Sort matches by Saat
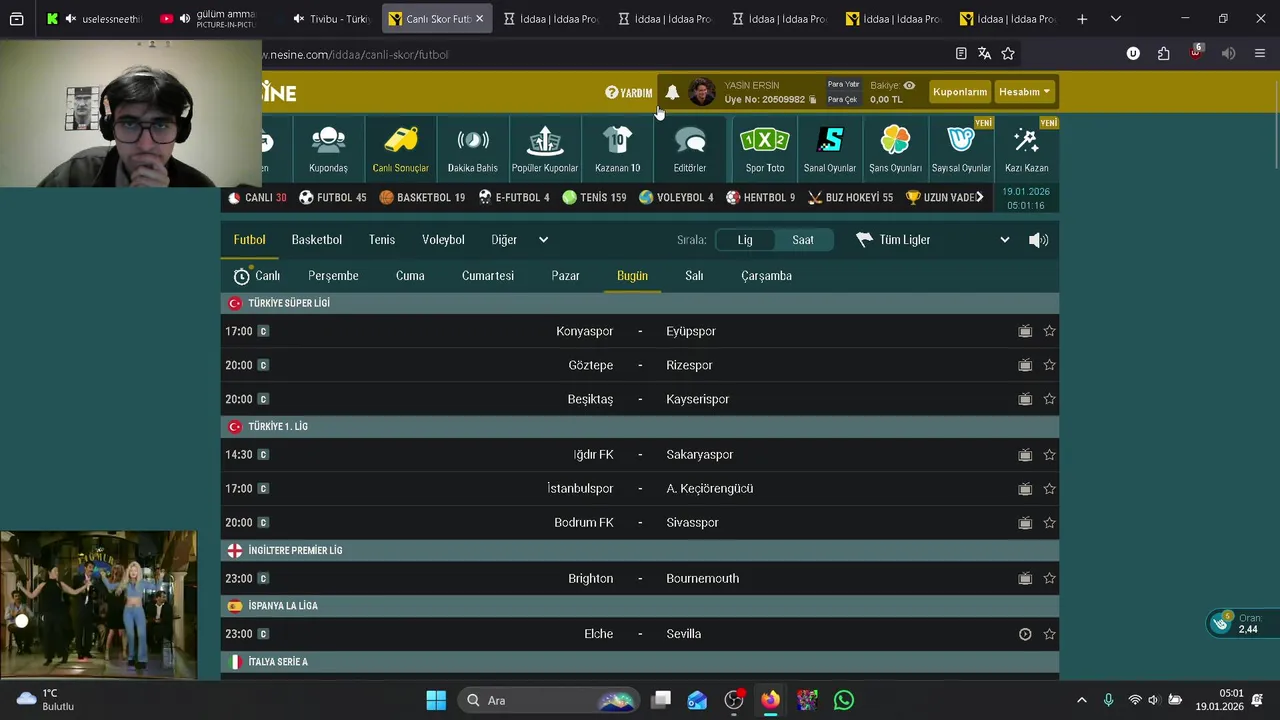 (803, 240)
